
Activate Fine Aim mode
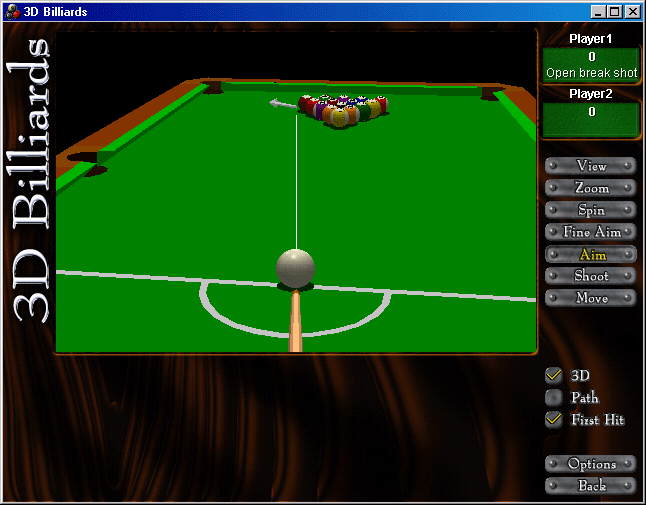point(591,232)
